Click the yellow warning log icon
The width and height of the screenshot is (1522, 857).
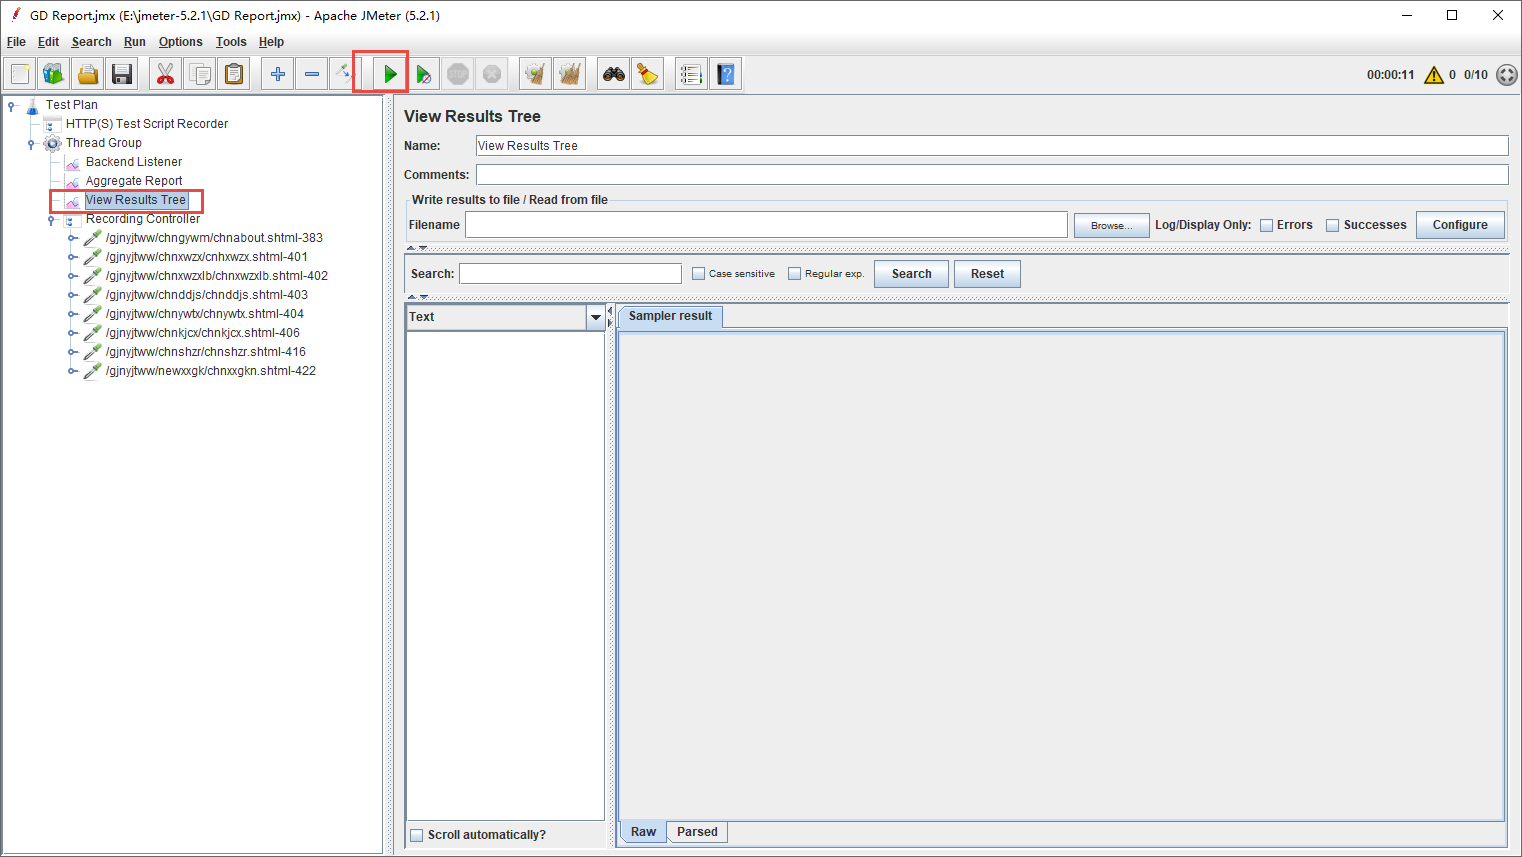point(1433,75)
